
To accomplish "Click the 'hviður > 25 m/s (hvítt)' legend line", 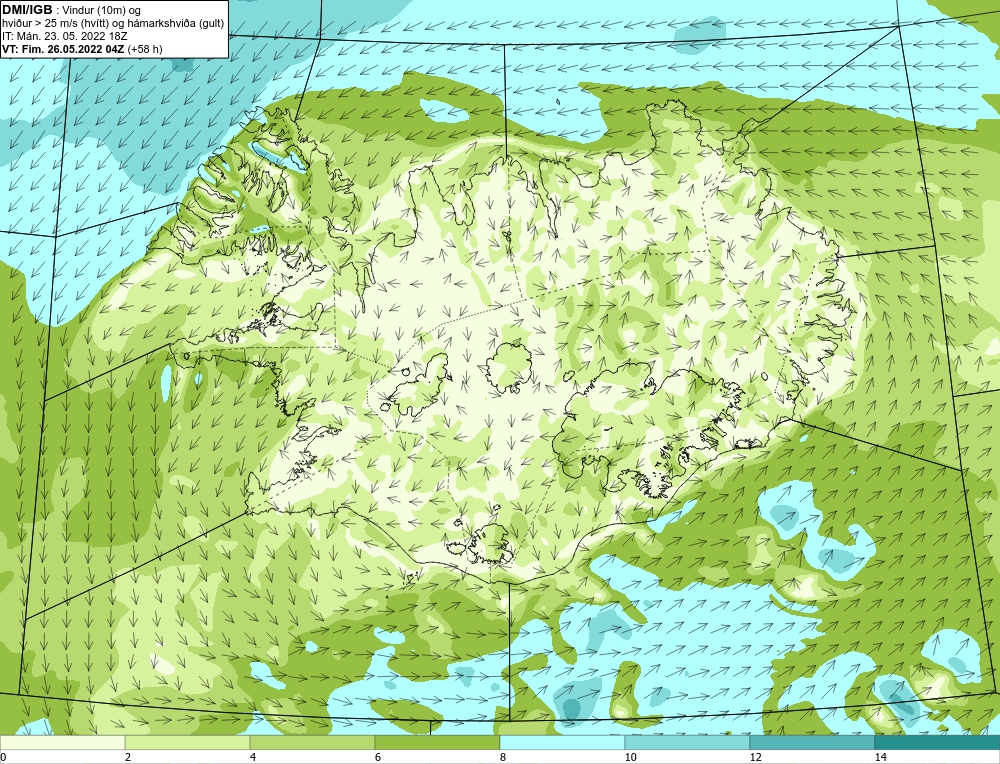I will click(x=113, y=24).
